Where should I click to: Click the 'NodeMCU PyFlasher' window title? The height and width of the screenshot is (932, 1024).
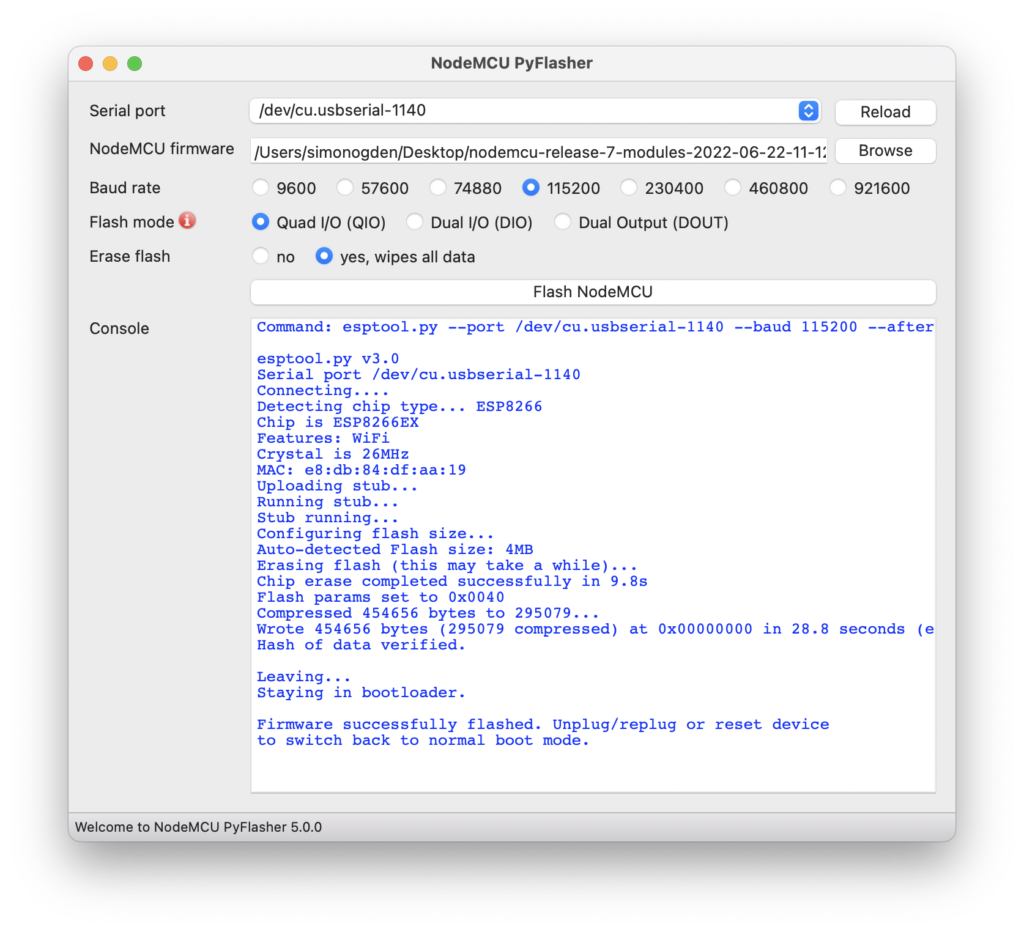pyautogui.click(x=512, y=63)
